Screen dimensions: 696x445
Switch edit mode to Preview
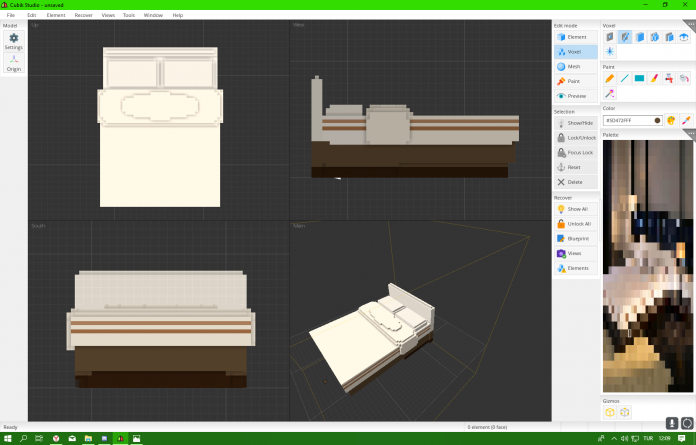point(576,96)
